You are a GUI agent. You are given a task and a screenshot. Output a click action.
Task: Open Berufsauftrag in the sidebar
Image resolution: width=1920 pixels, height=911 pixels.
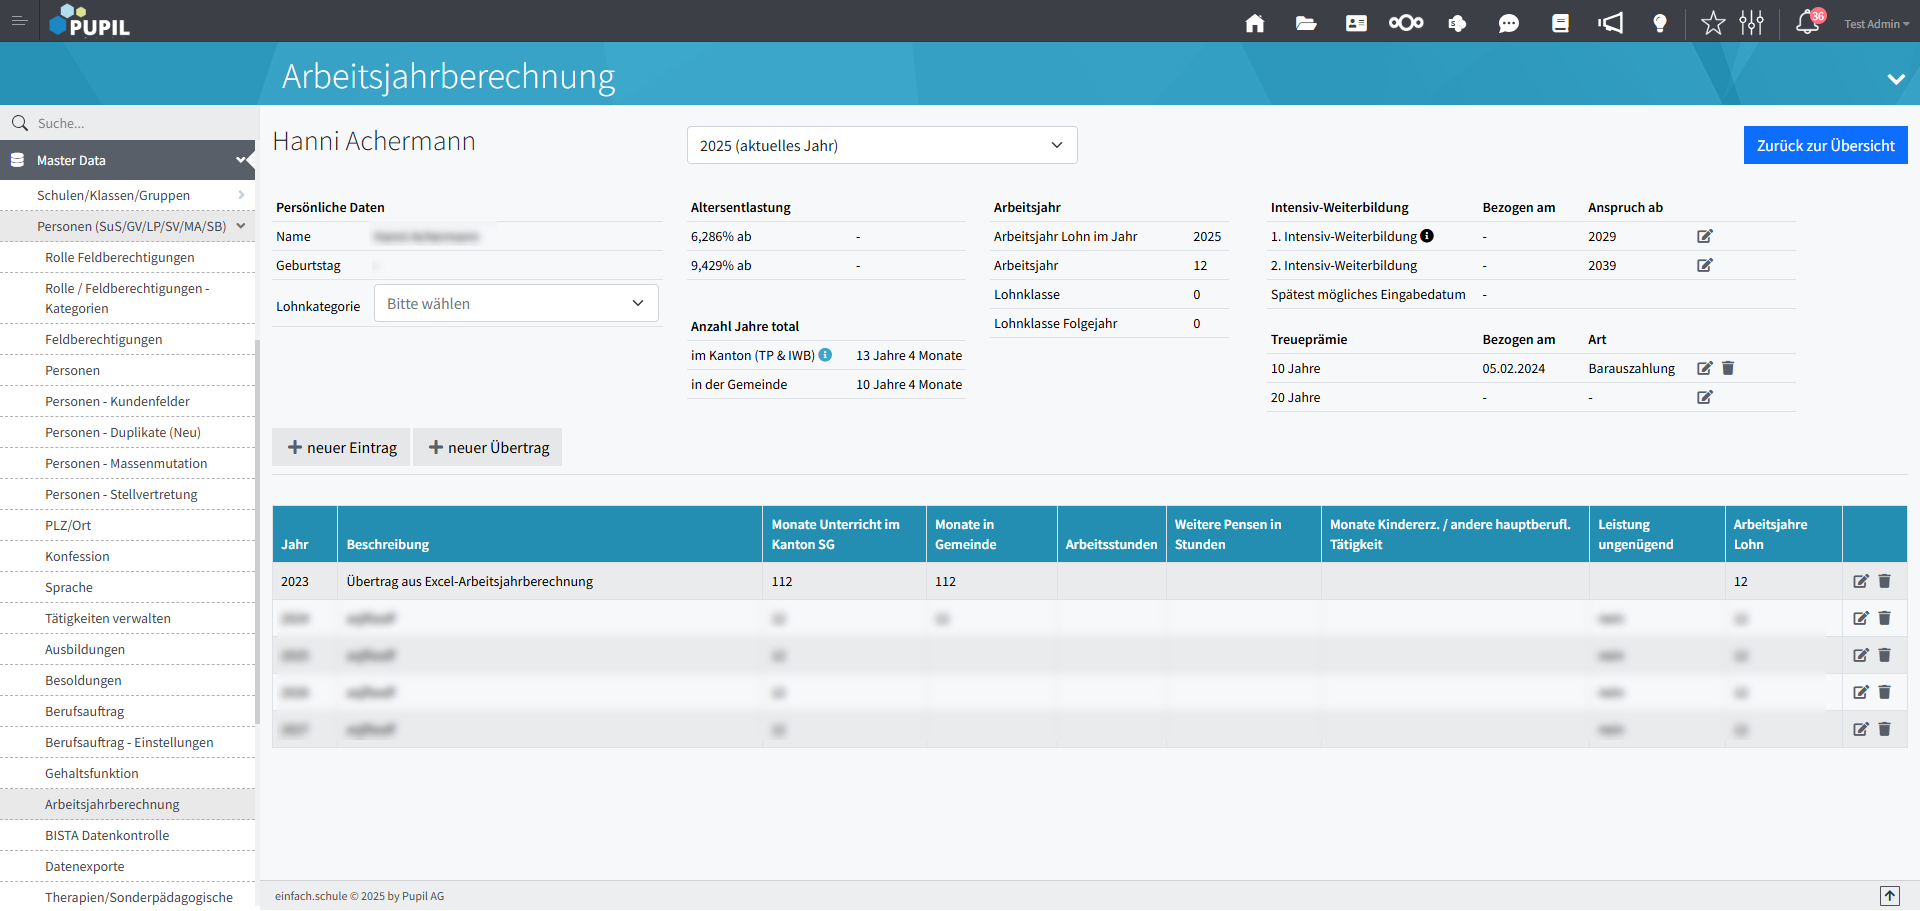(x=85, y=712)
